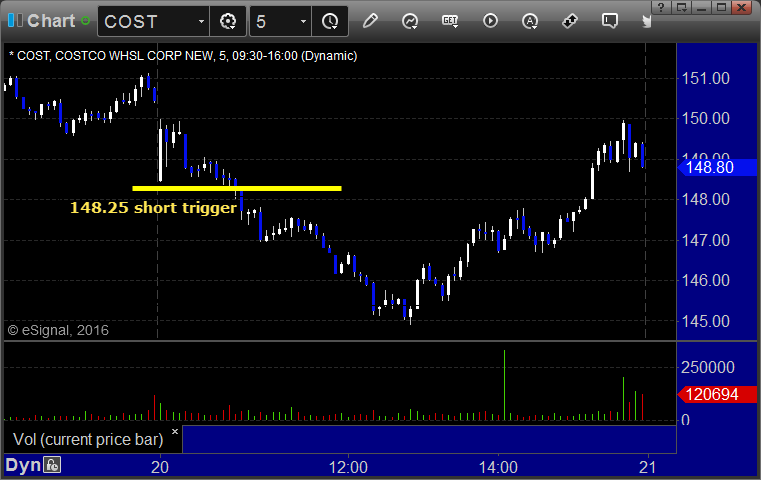The height and width of the screenshot is (480, 761).
Task: Open the time template clock icon
Action: coord(330,21)
